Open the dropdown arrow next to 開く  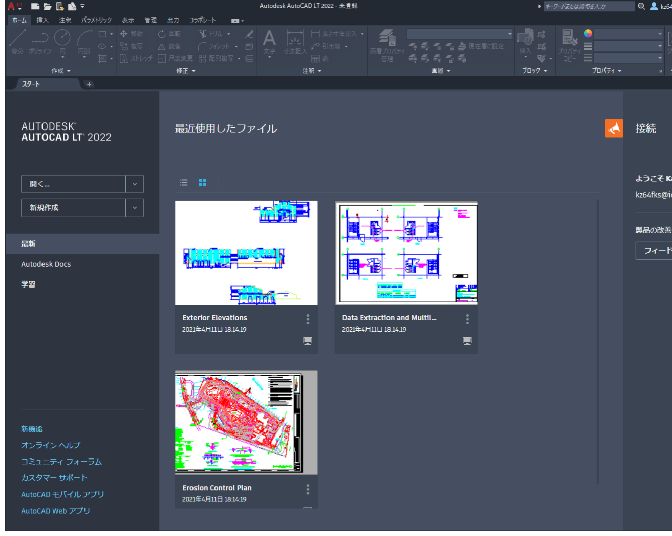pyautogui.click(x=135, y=184)
